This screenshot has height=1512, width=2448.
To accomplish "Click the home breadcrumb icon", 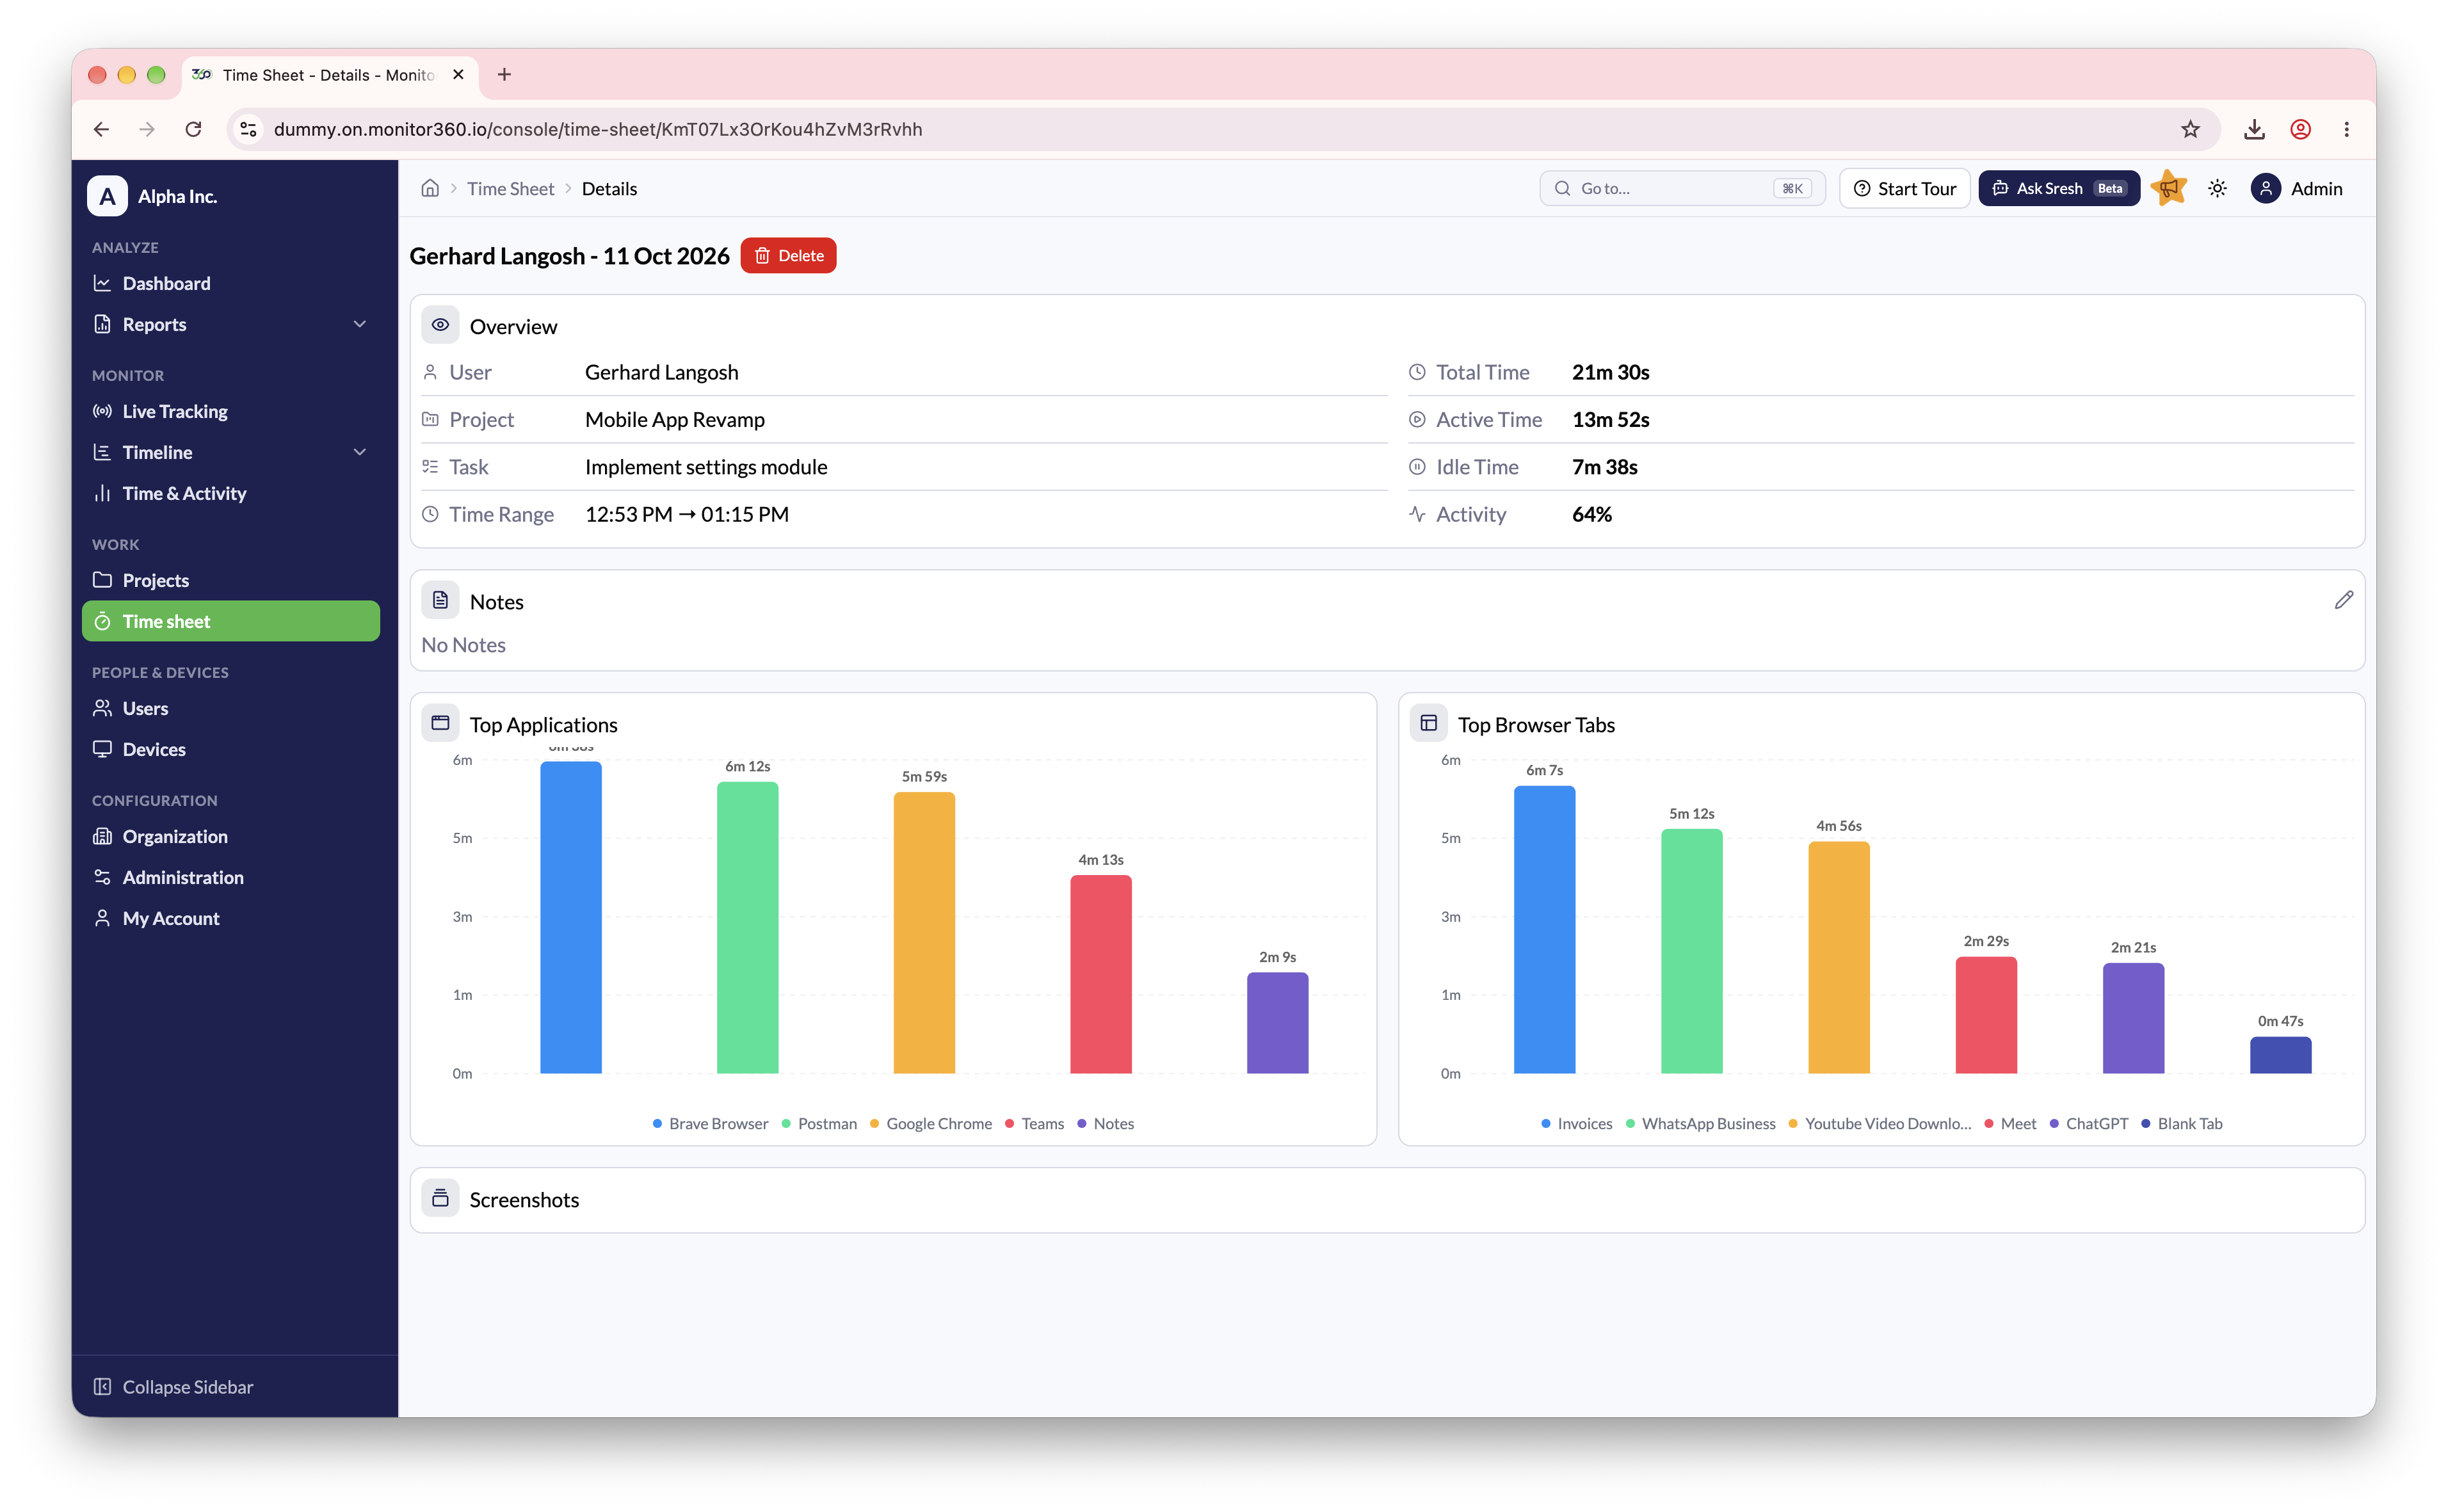I will click(430, 188).
